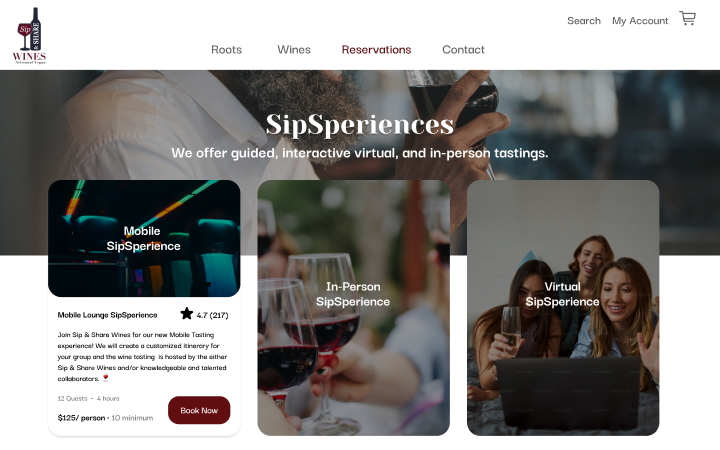
Task: Click the $125/ person price text
Action: click(x=81, y=418)
